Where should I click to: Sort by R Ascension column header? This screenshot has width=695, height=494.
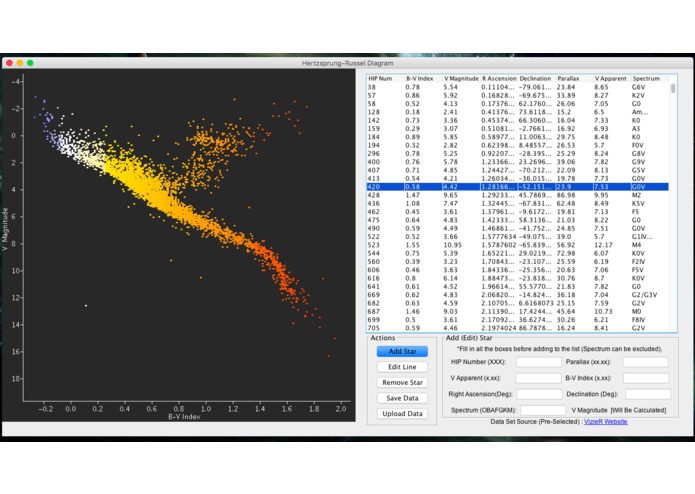coord(499,78)
